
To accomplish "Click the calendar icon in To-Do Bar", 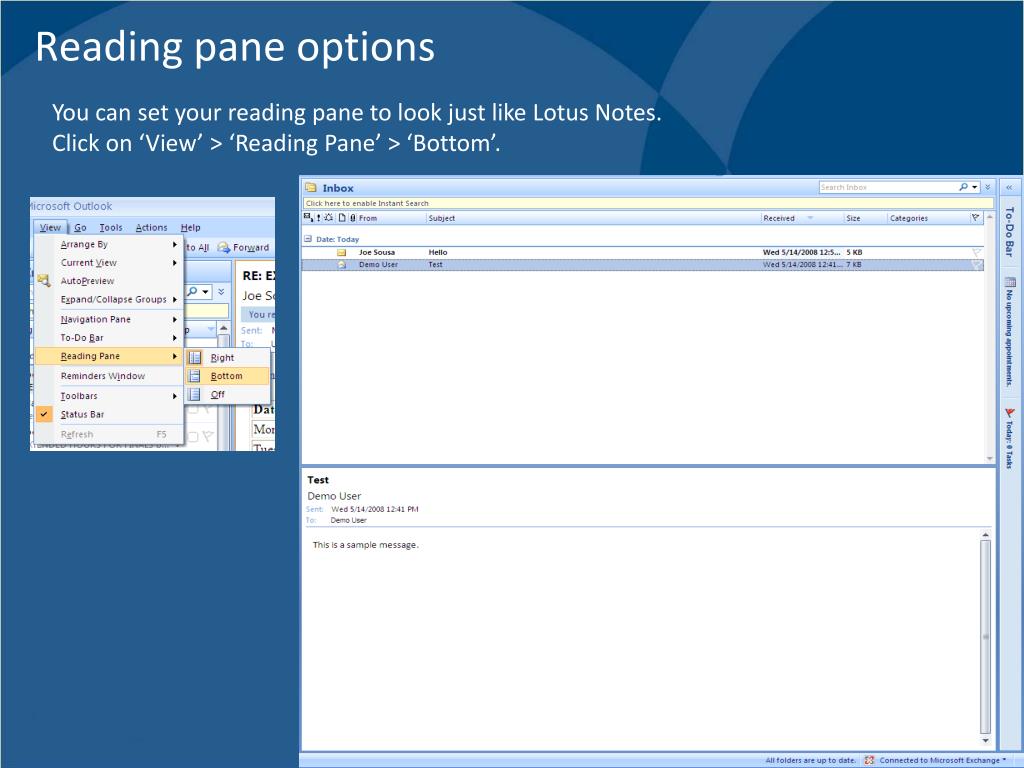I will (1010, 282).
